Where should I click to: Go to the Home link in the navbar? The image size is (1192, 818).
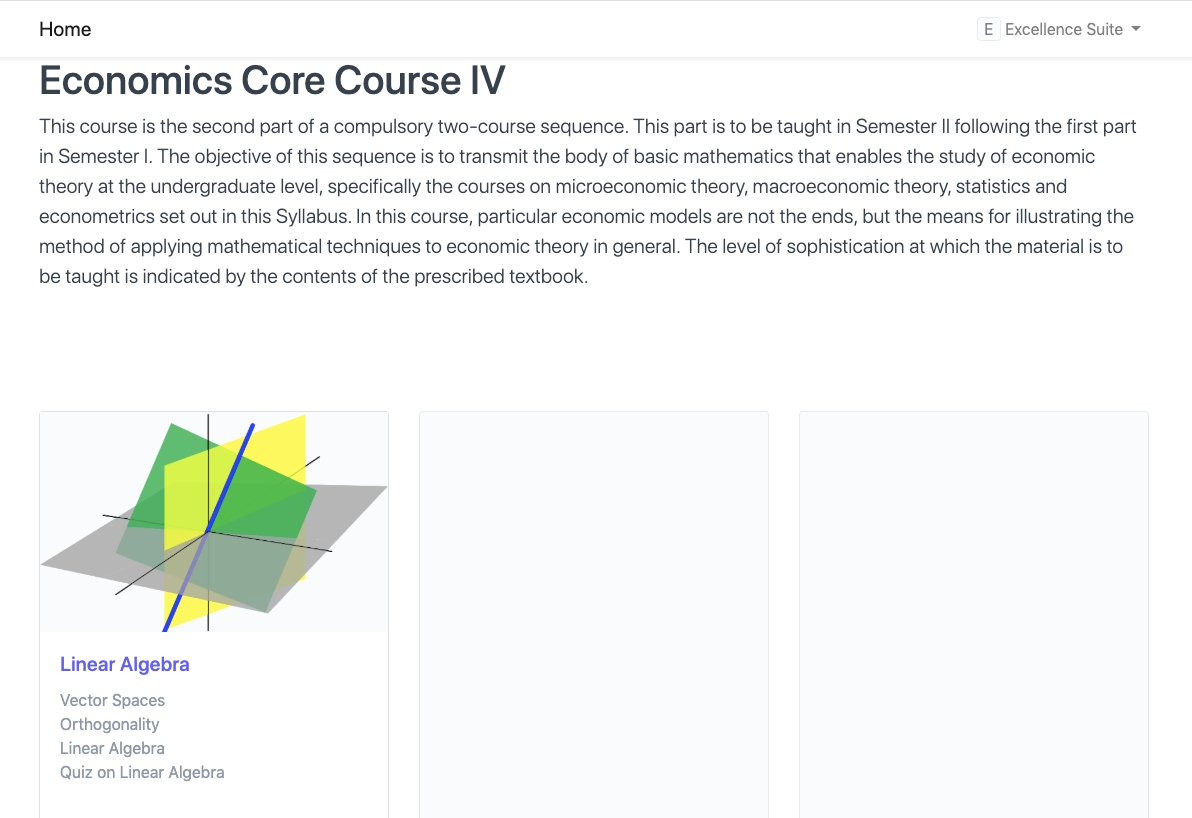(x=65, y=29)
